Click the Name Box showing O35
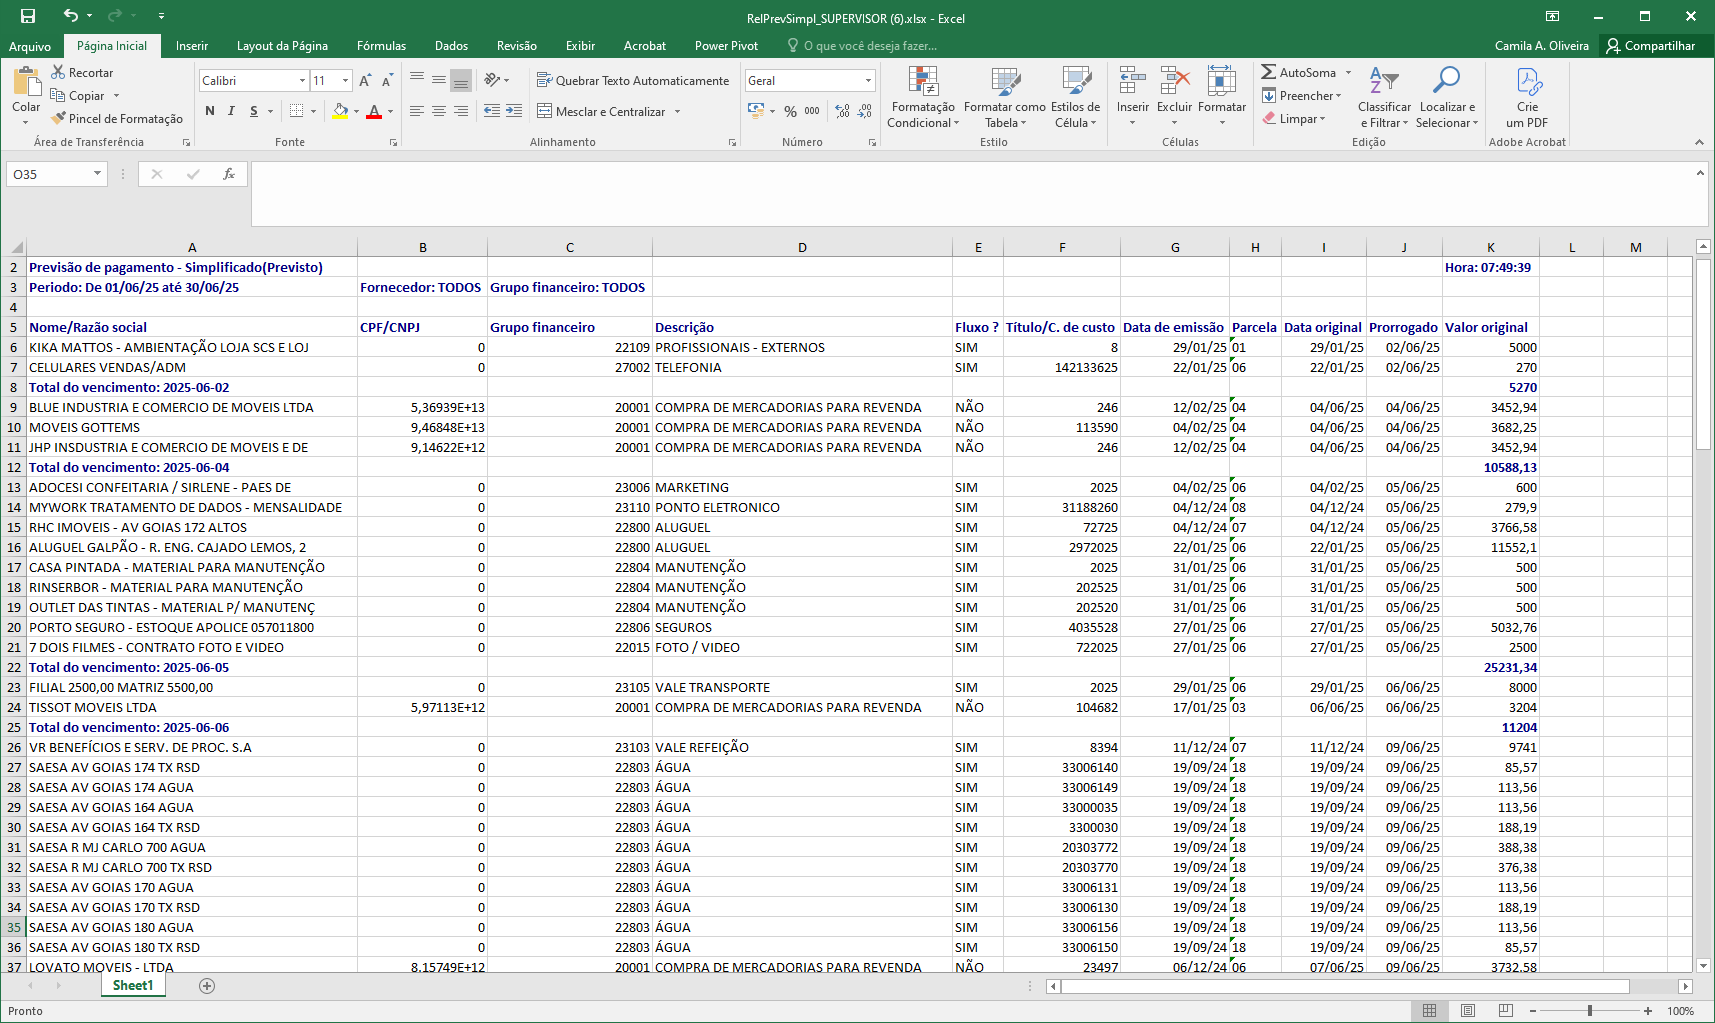 point(55,174)
